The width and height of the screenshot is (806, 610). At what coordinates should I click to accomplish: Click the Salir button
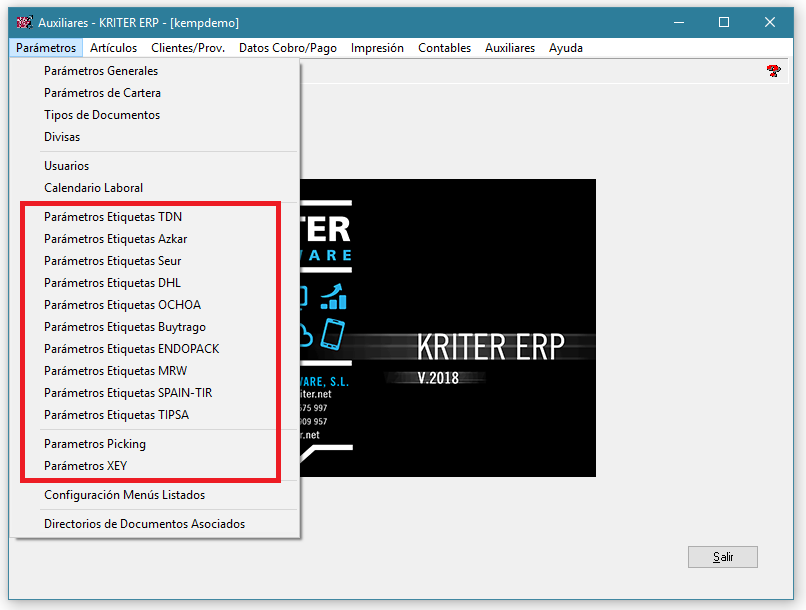point(723,557)
